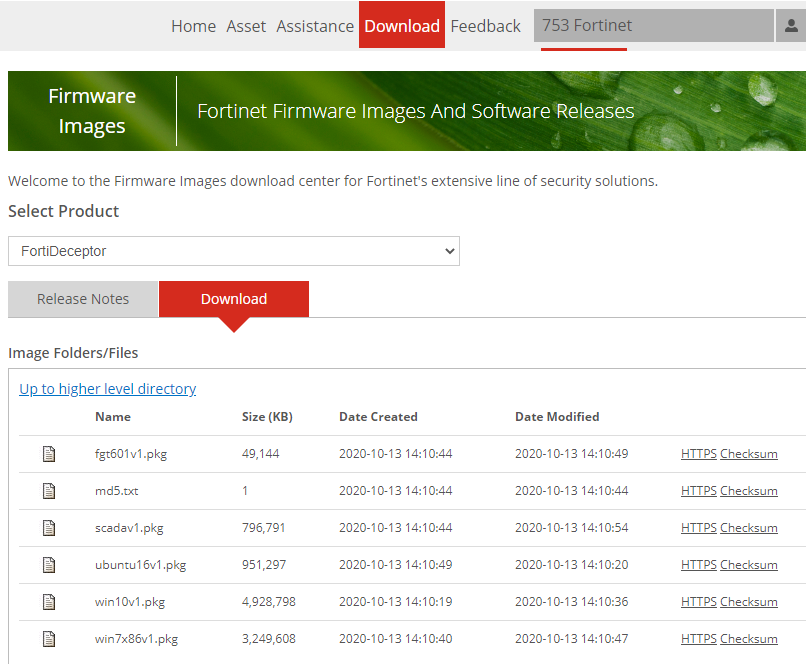Open Checksum for scadav1.pkg

click(748, 528)
